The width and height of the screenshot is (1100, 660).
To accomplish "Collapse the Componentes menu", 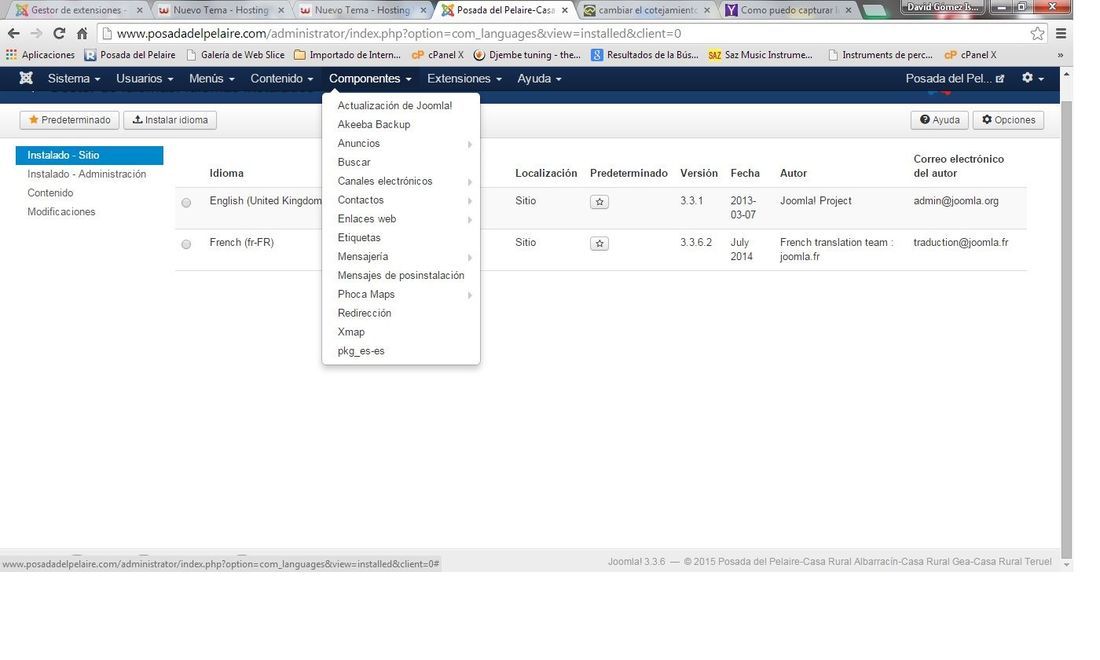I will click(370, 79).
